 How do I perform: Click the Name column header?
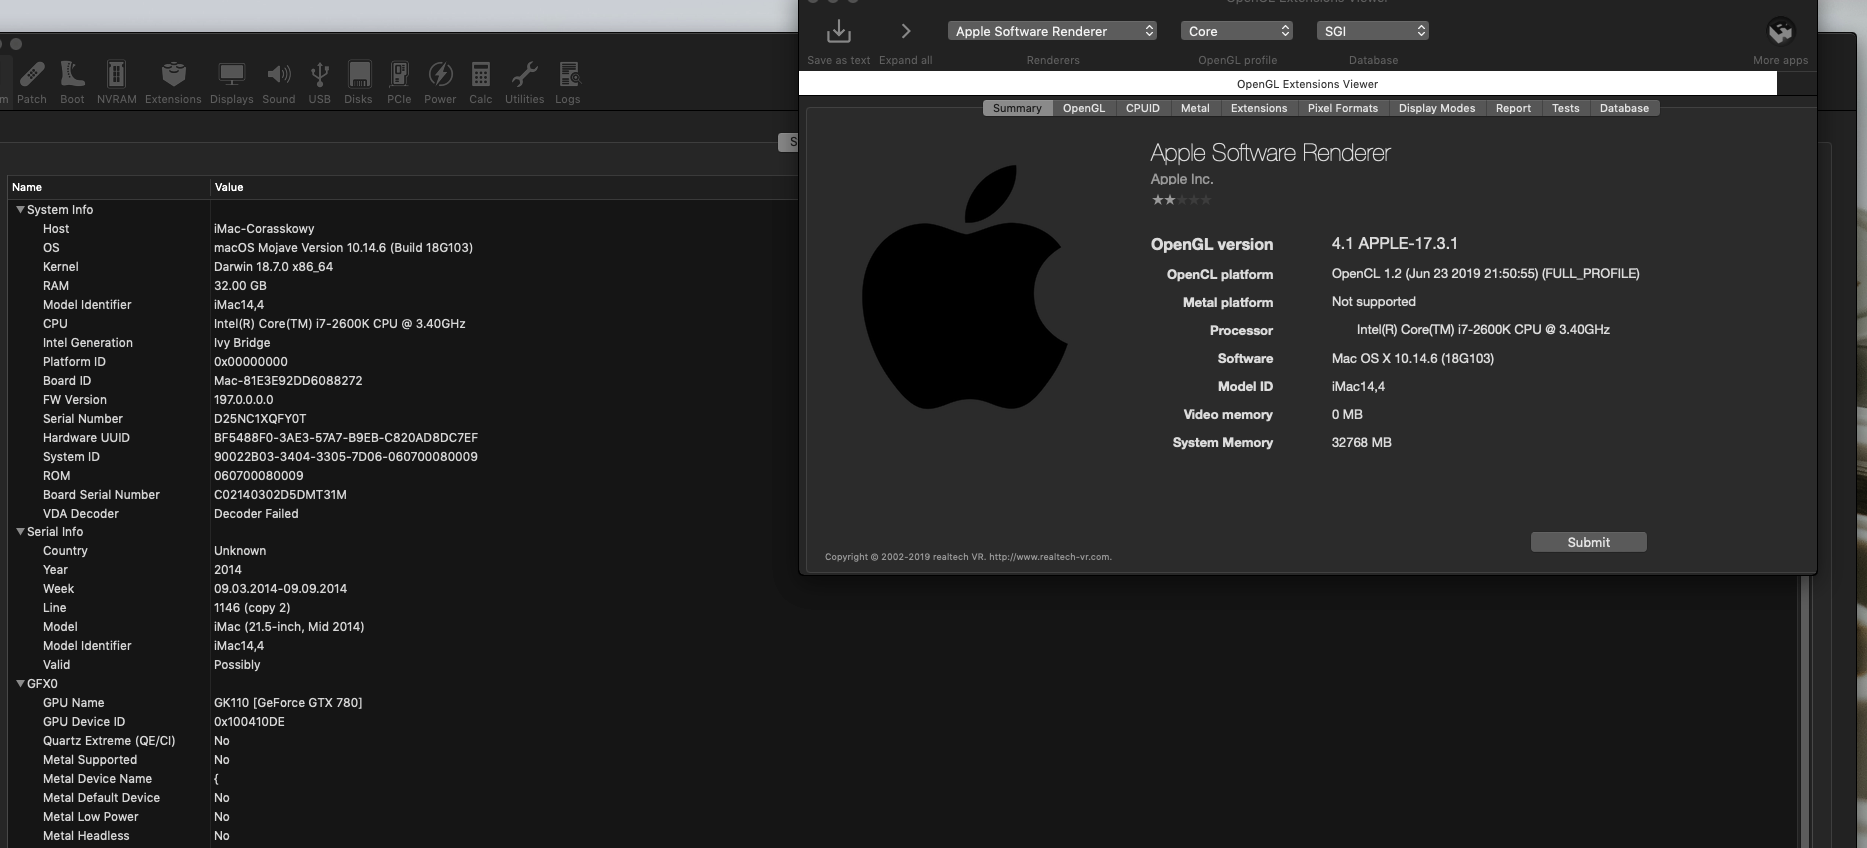tap(109, 187)
